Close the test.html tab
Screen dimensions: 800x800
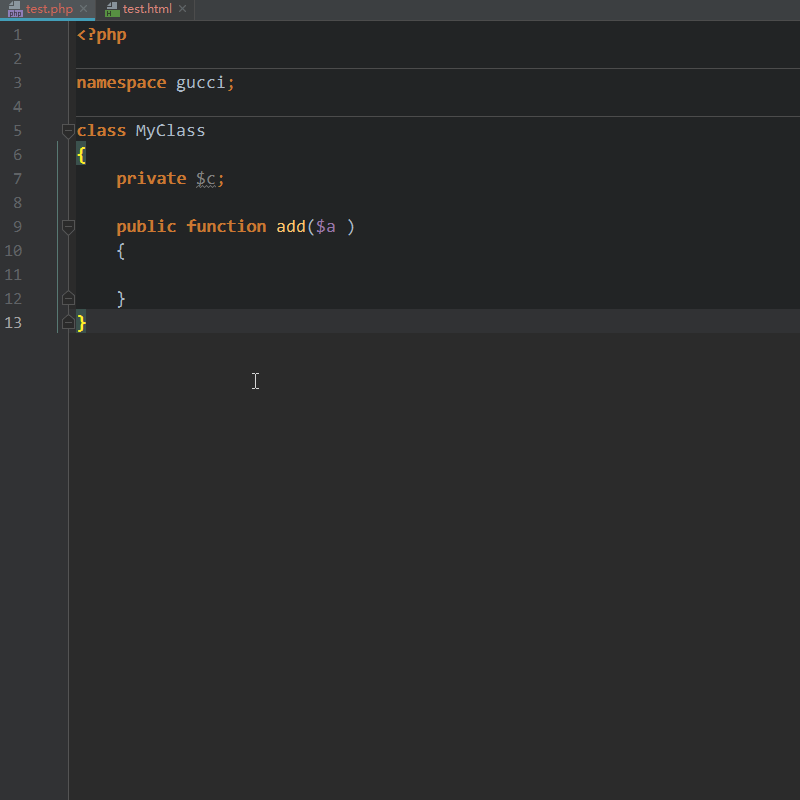(x=183, y=9)
